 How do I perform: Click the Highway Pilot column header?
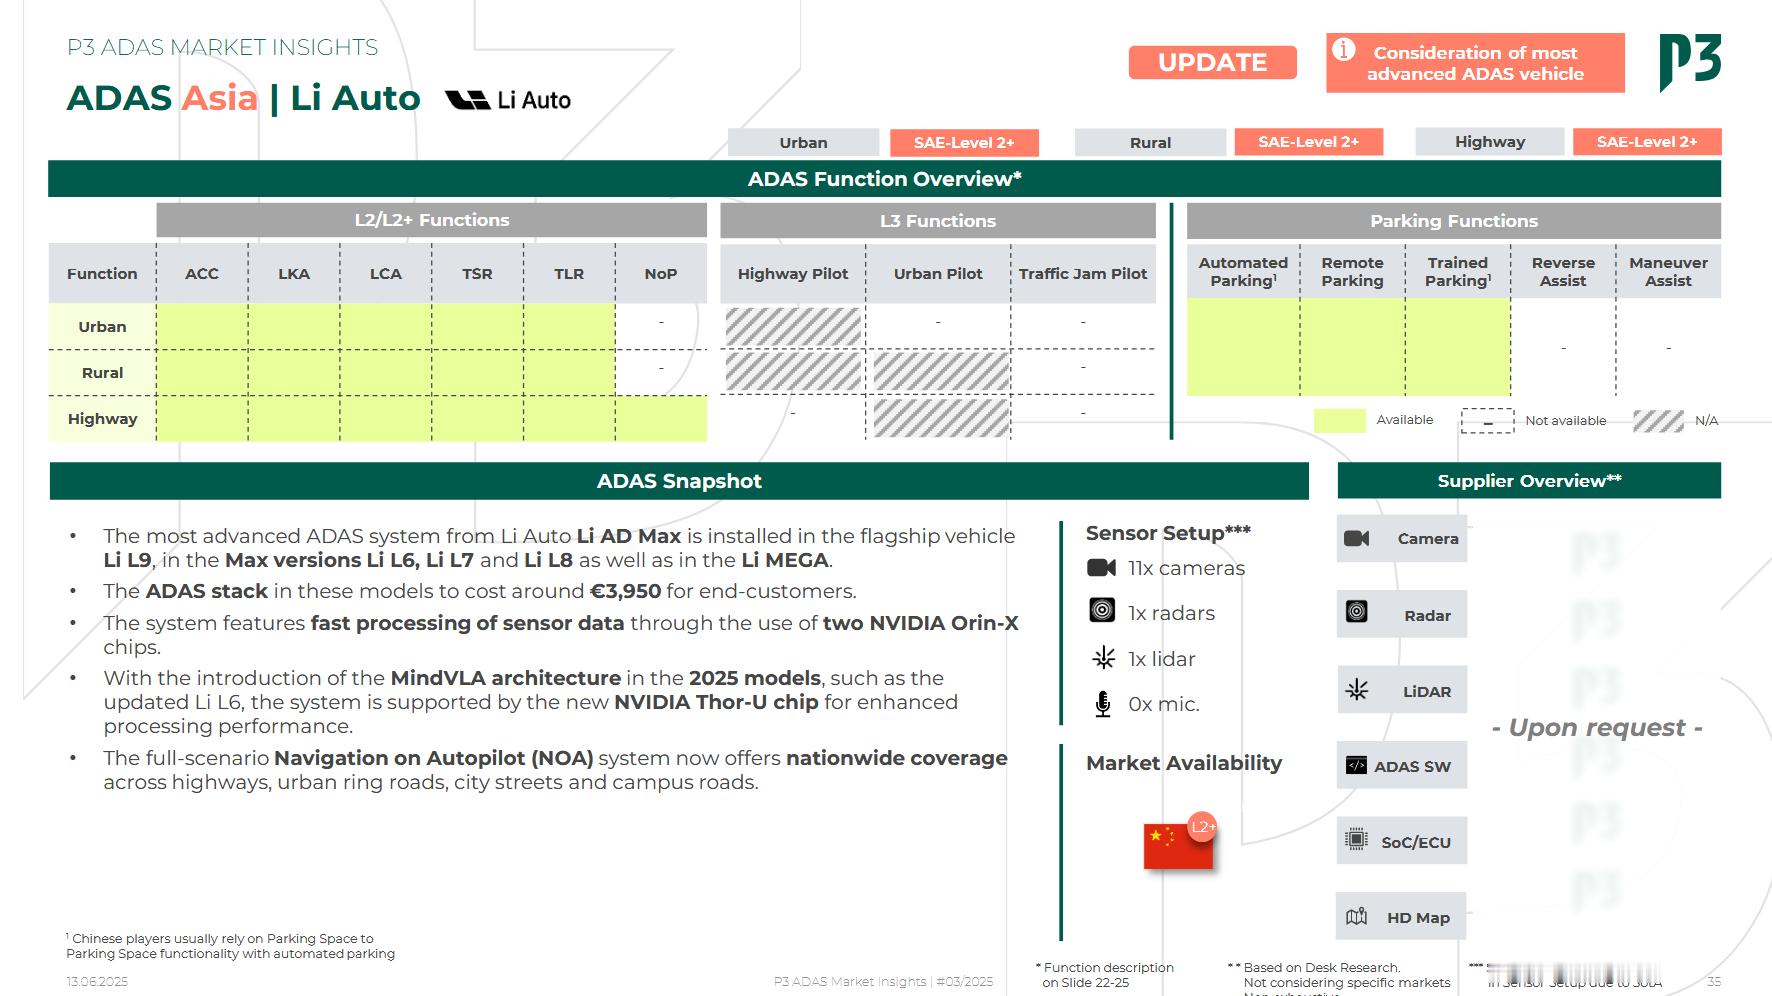pyautogui.click(x=793, y=273)
